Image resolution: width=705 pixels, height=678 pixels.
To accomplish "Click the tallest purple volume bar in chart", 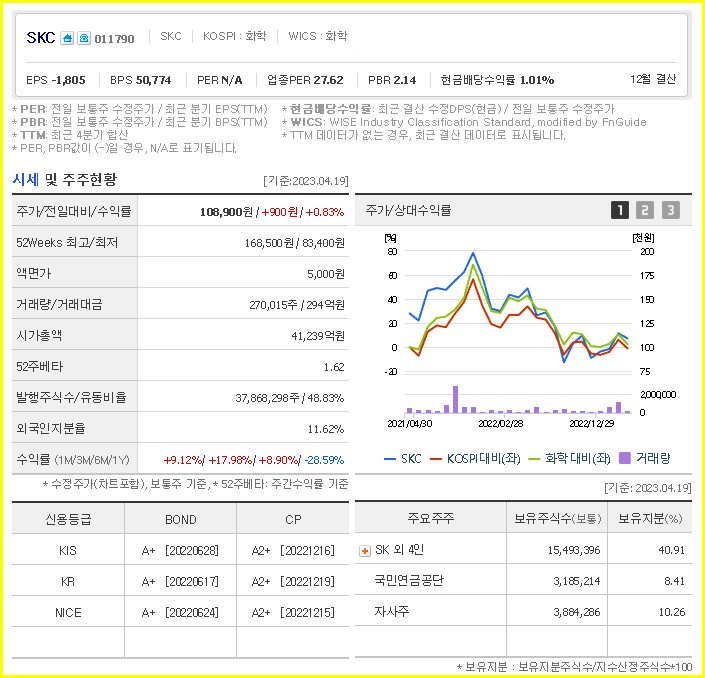I will coord(455,399).
